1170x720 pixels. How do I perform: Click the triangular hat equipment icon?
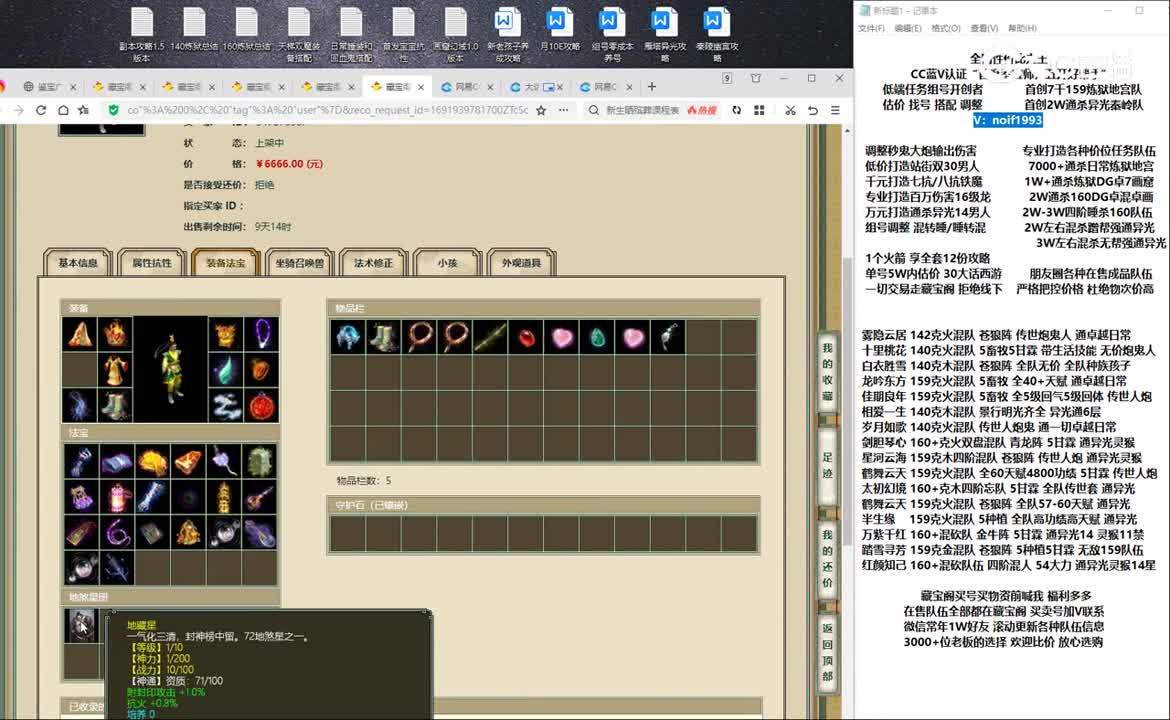[79, 334]
